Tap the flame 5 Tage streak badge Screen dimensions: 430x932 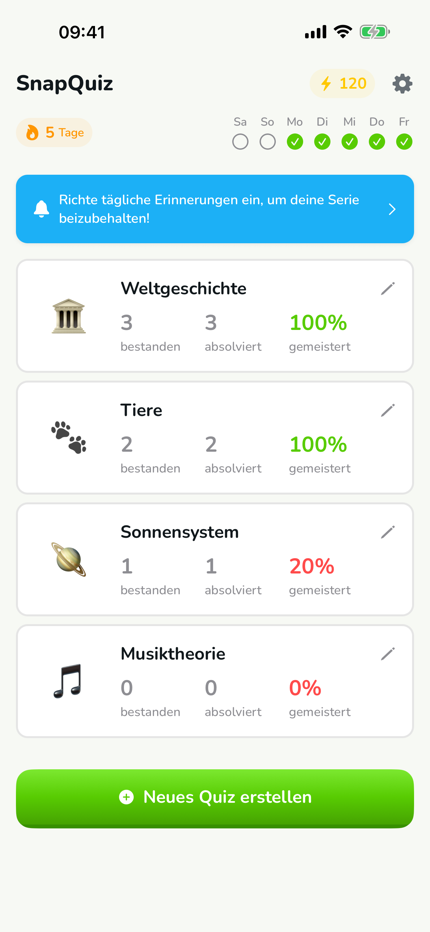pos(54,133)
